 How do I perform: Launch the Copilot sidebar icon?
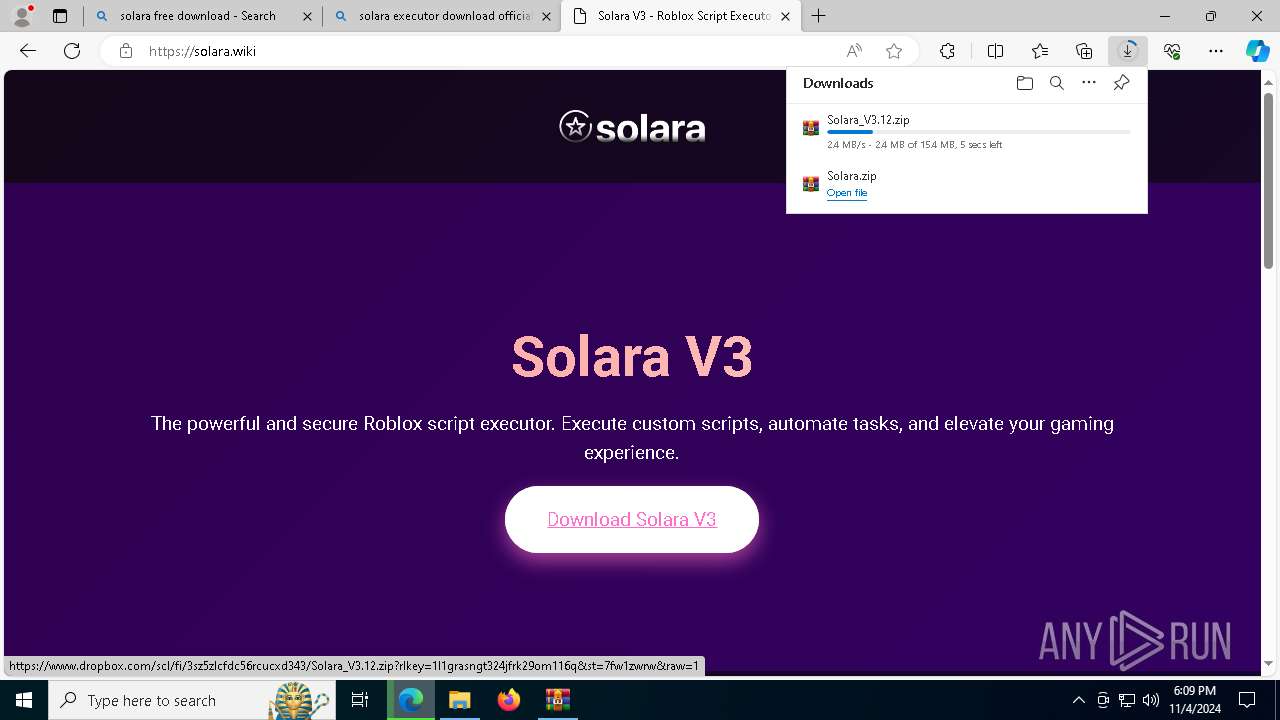point(1257,51)
